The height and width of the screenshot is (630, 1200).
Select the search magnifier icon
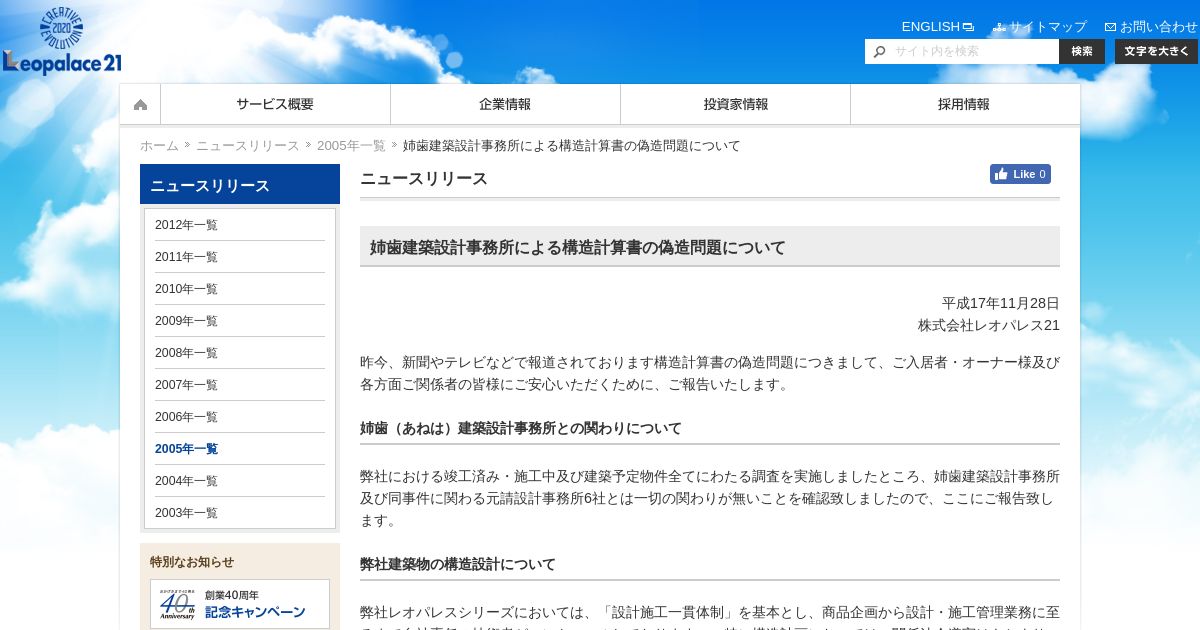click(879, 52)
